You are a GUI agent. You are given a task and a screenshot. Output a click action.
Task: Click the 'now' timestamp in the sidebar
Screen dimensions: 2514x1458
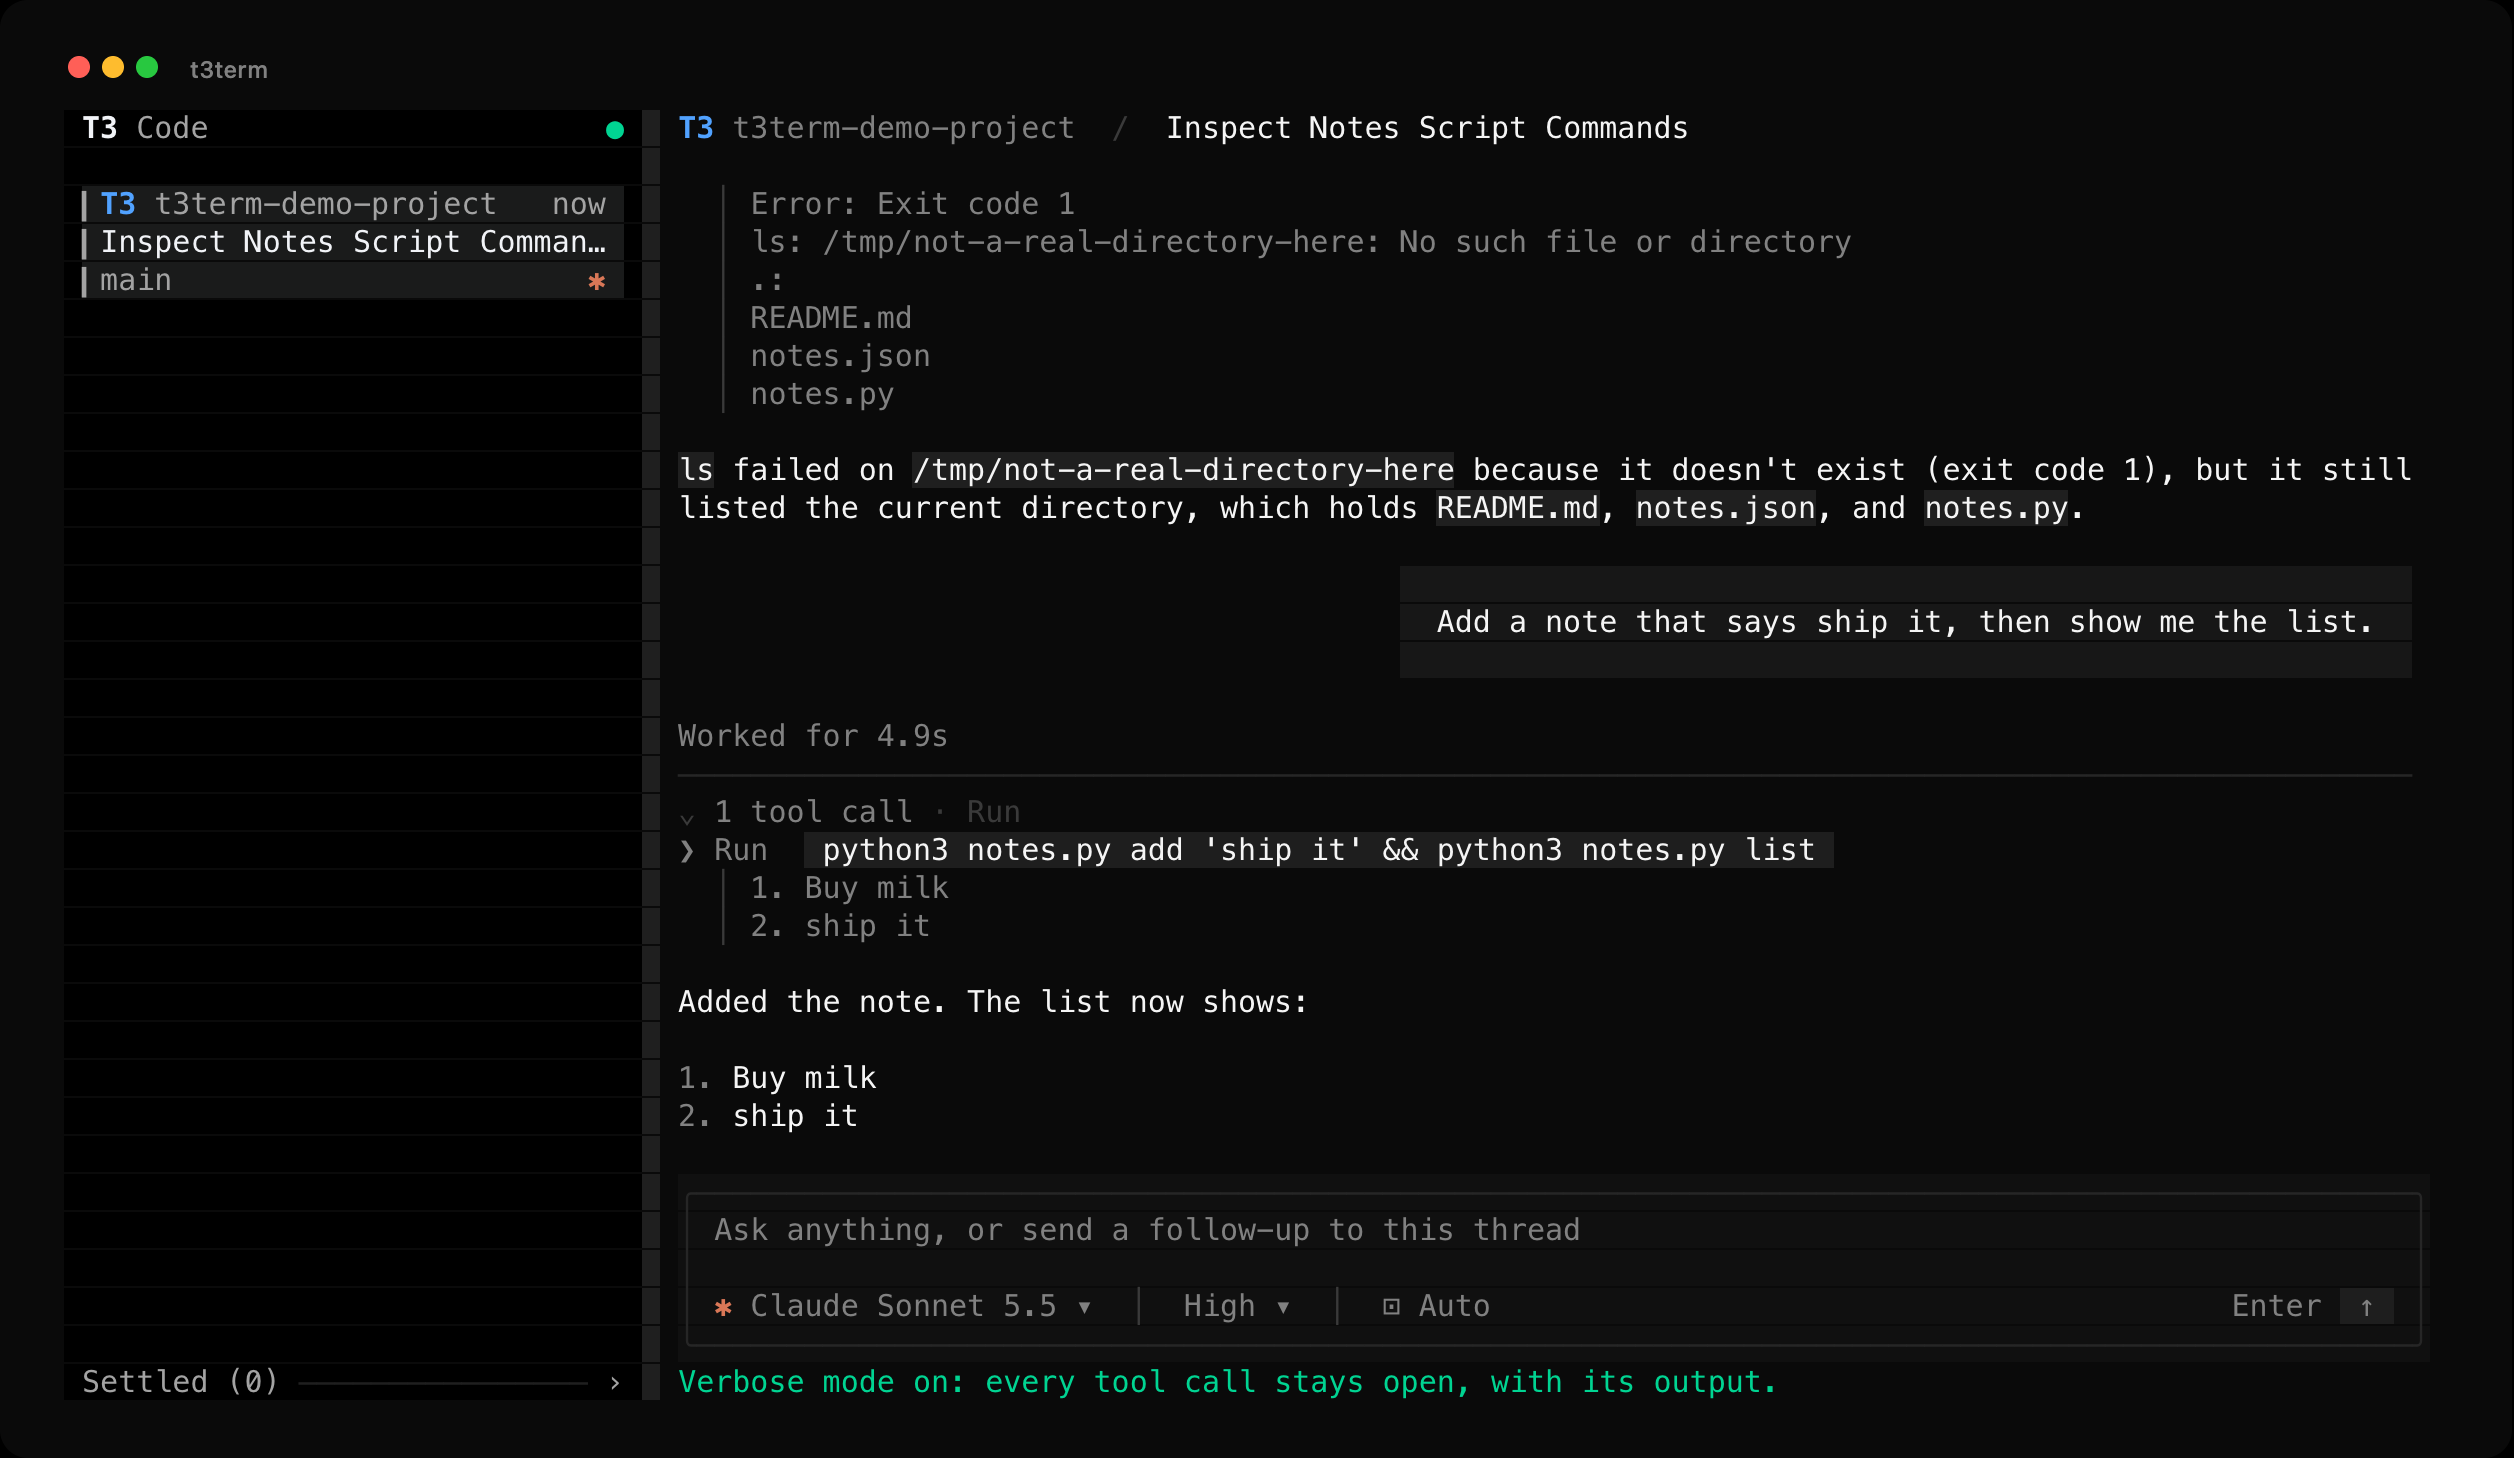click(579, 204)
